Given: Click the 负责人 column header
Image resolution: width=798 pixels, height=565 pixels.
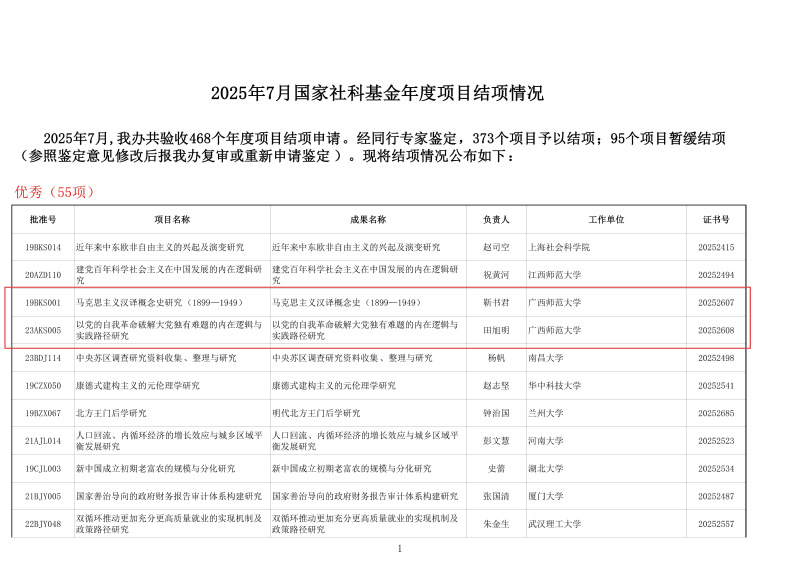Looking at the screenshot, I should (x=496, y=219).
